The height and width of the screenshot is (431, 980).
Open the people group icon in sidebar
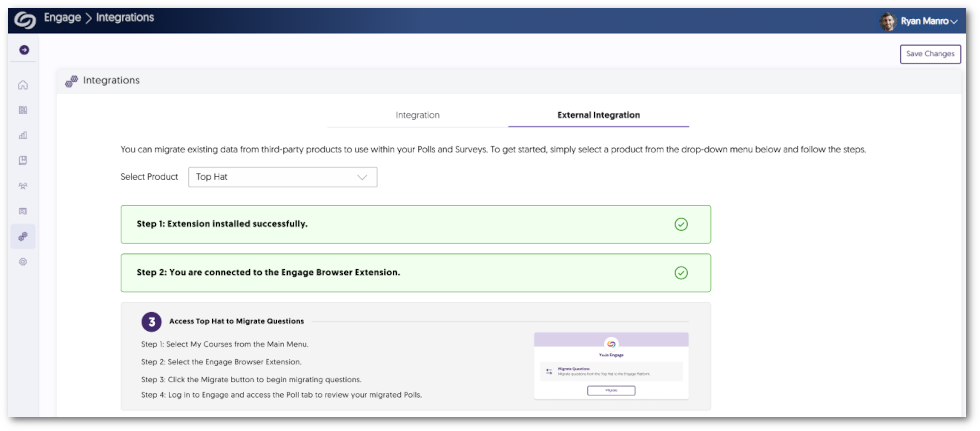pyautogui.click(x=23, y=186)
